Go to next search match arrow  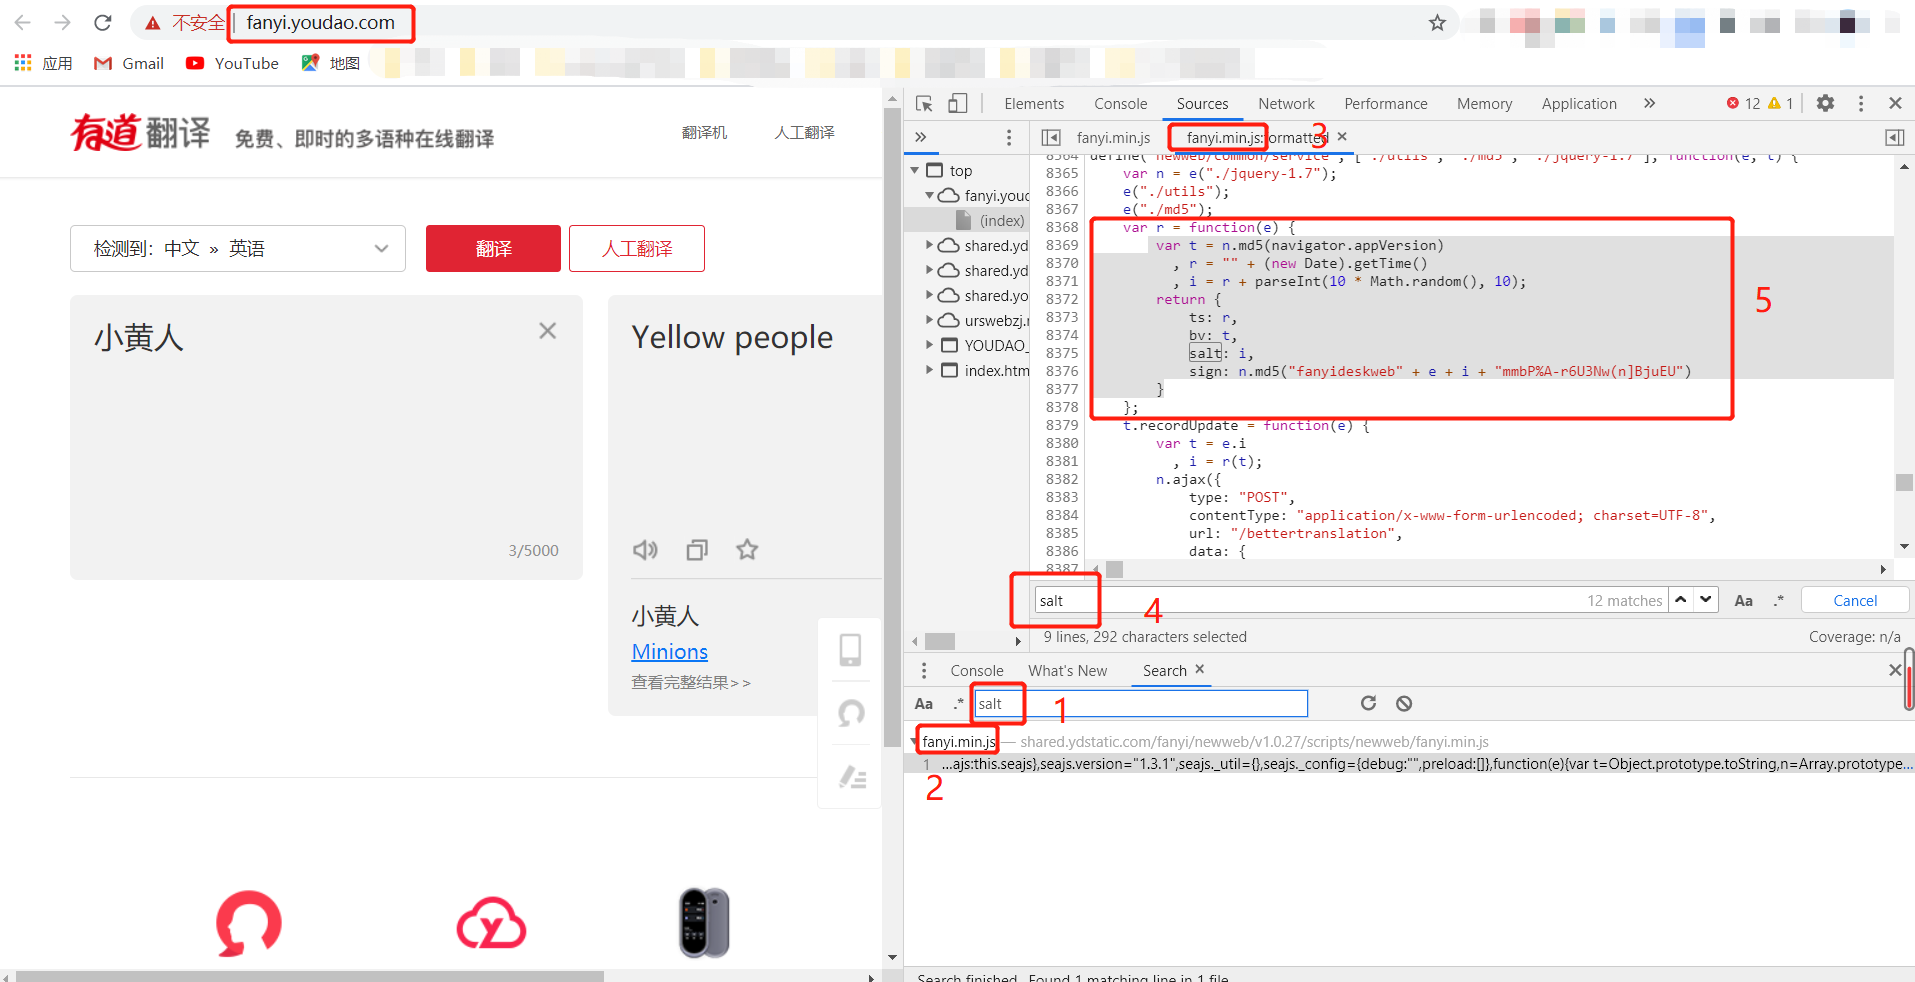pos(1706,599)
